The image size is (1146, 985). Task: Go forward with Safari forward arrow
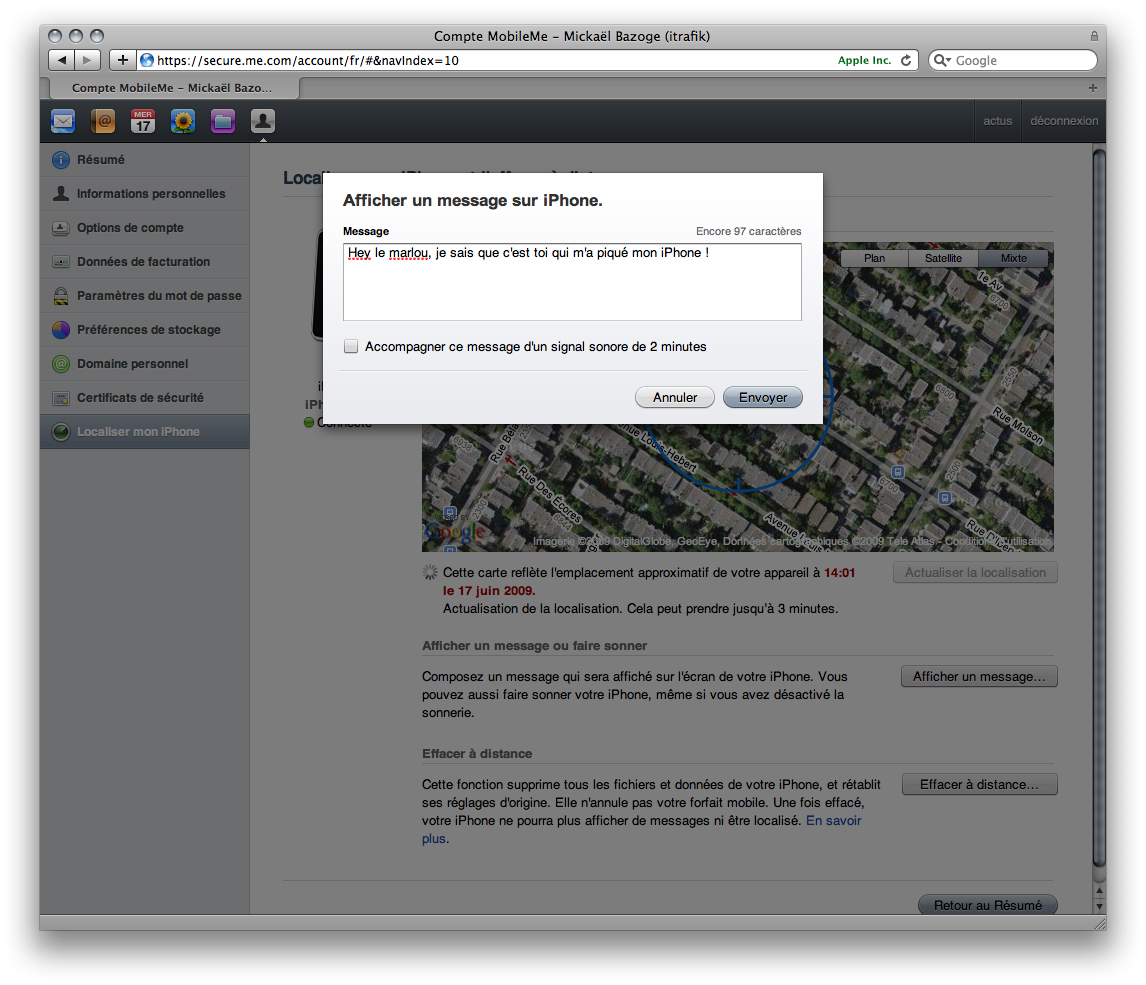tap(87, 60)
